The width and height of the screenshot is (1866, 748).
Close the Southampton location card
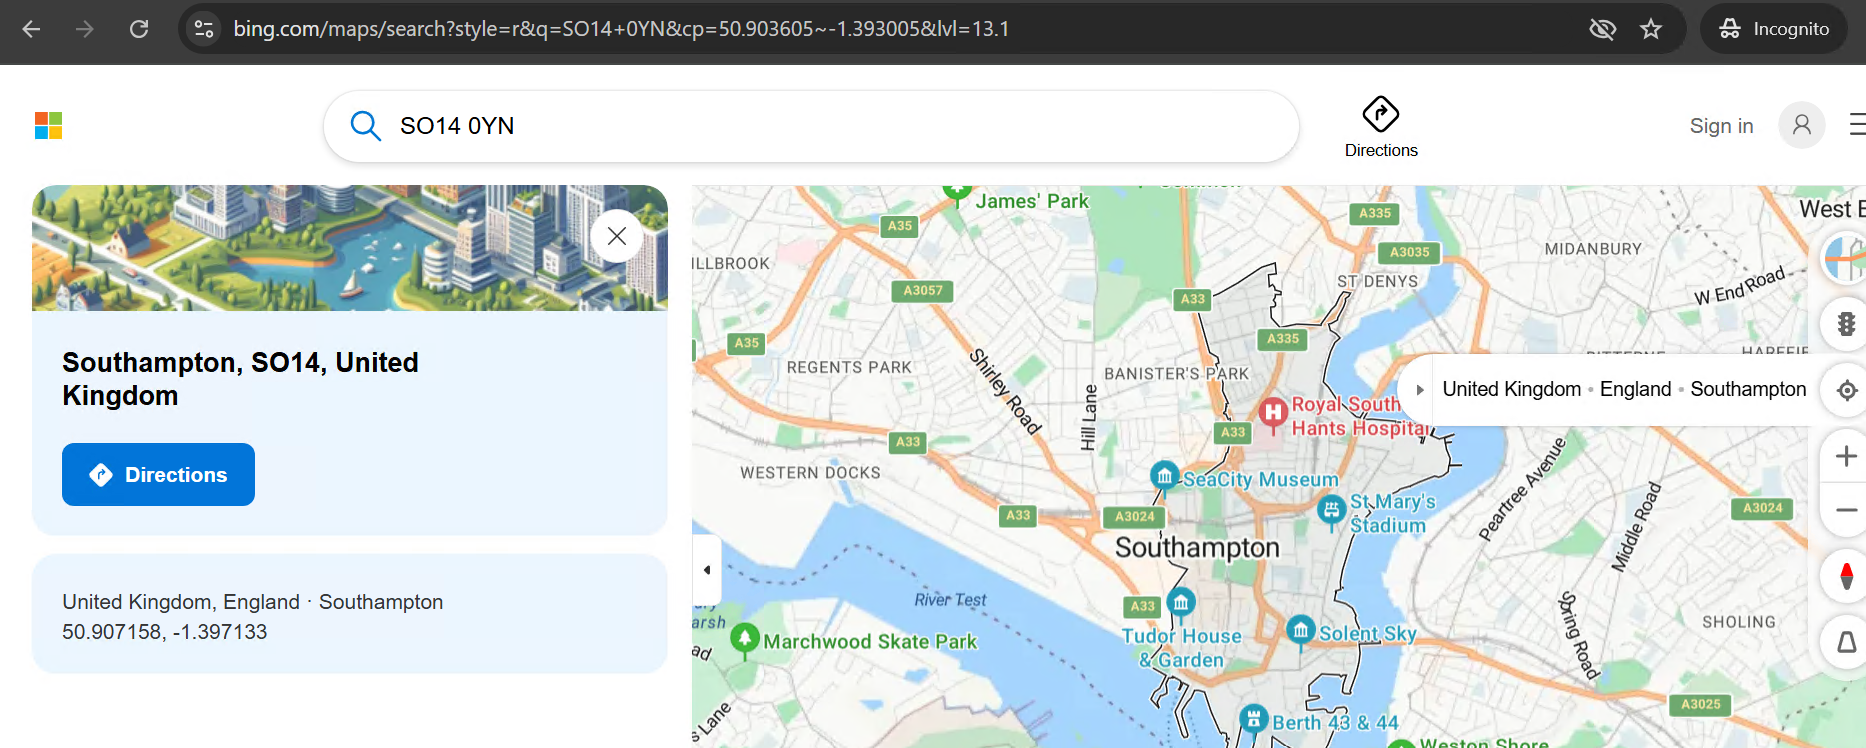[x=617, y=236]
